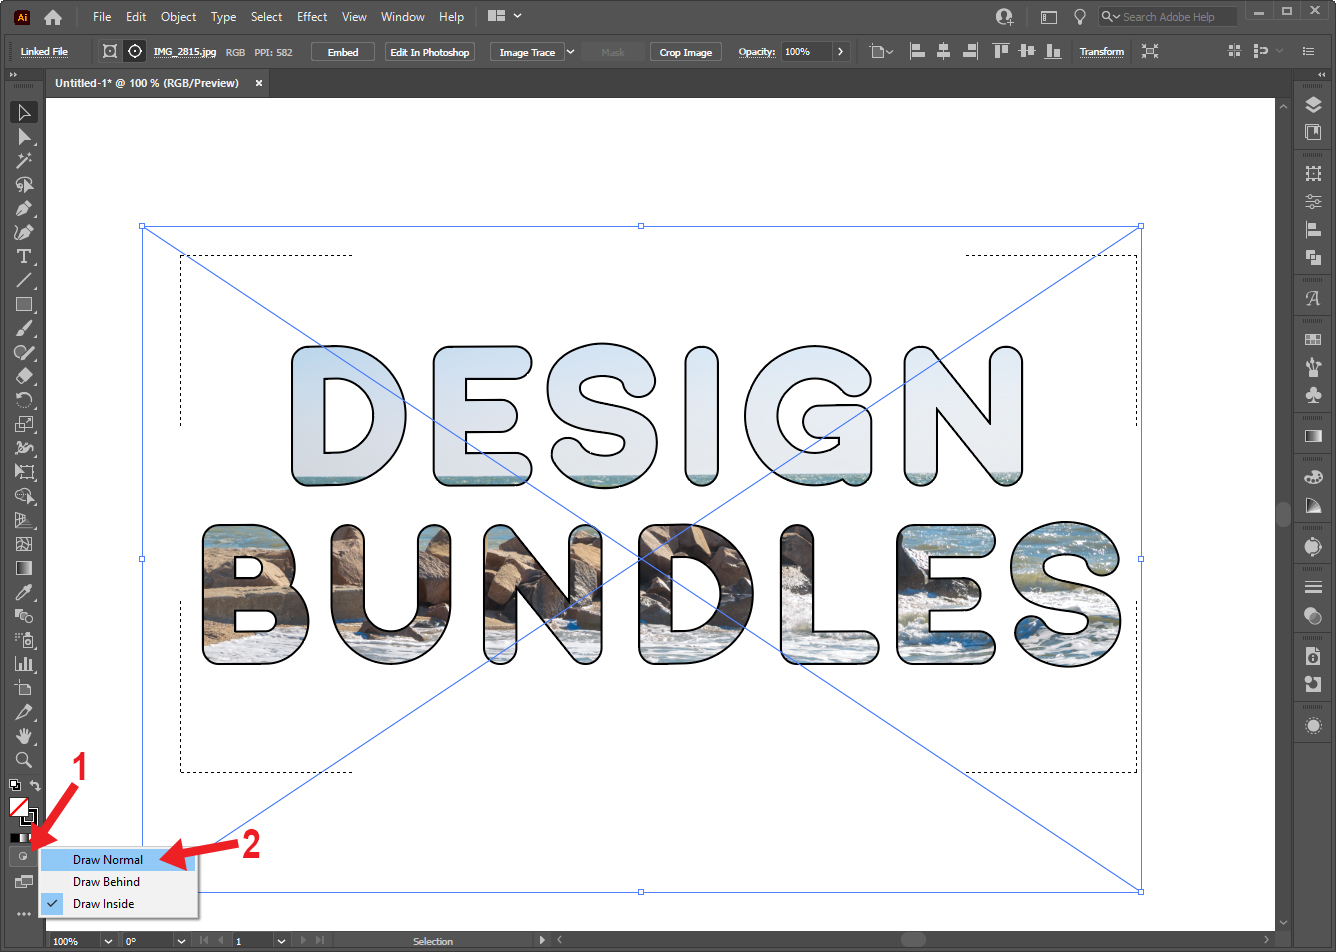
Task: Click the Home icon
Action: tap(53, 17)
